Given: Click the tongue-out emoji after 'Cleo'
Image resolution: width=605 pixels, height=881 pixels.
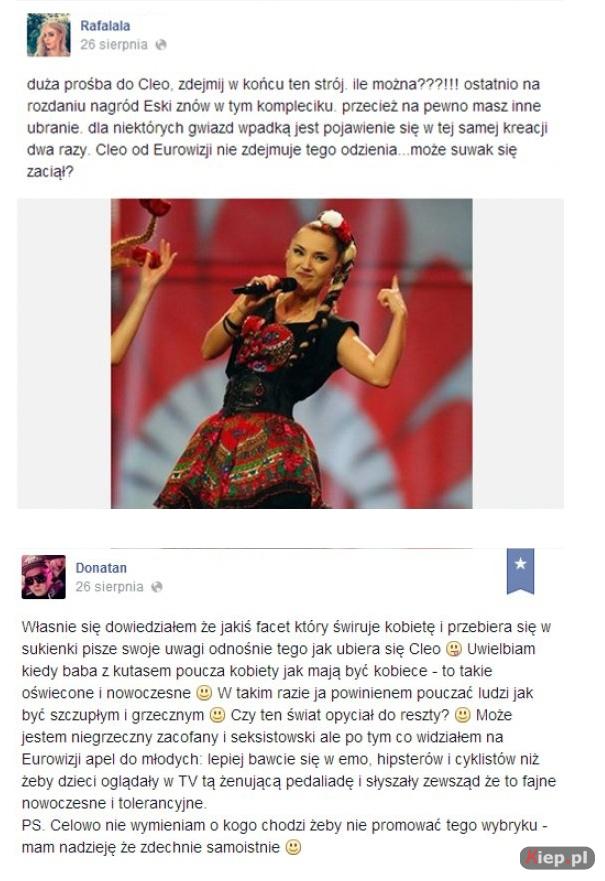Looking at the screenshot, I should pyautogui.click(x=453, y=649).
